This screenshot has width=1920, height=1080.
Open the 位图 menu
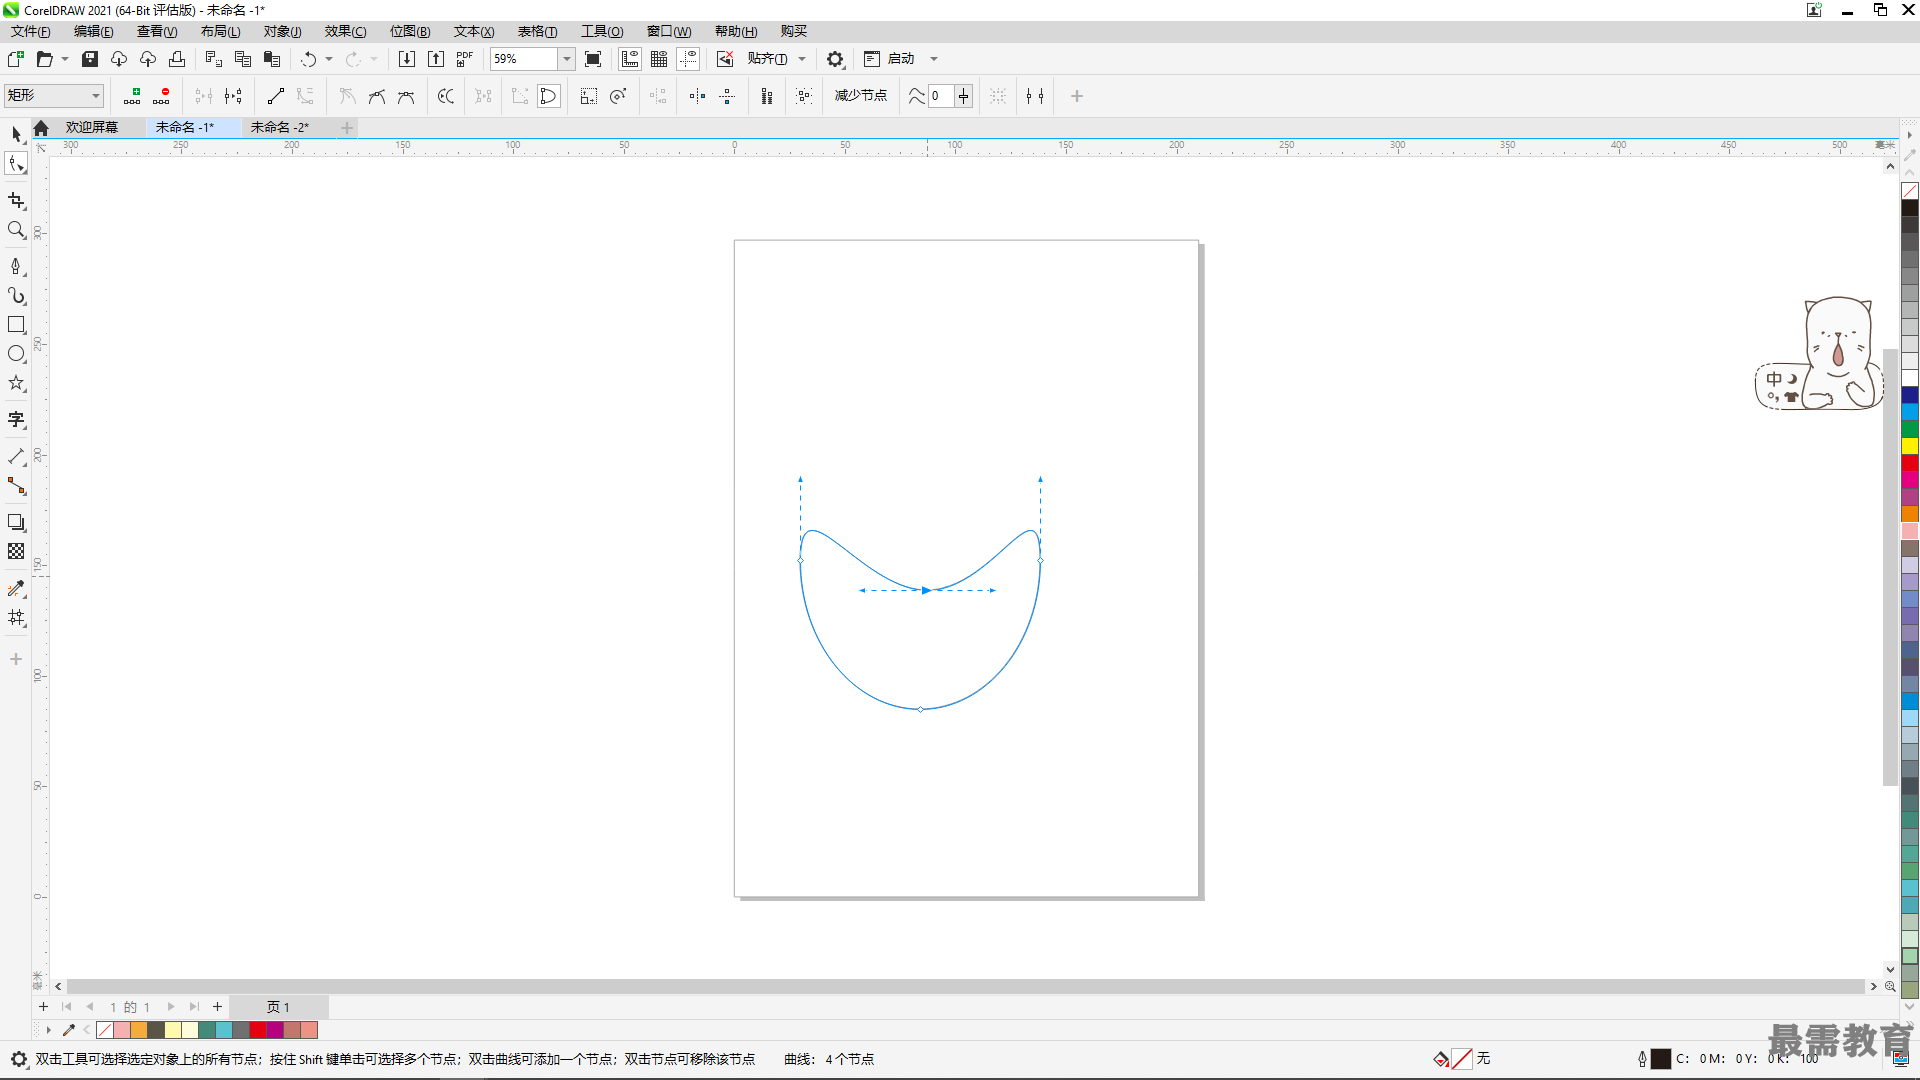[410, 31]
